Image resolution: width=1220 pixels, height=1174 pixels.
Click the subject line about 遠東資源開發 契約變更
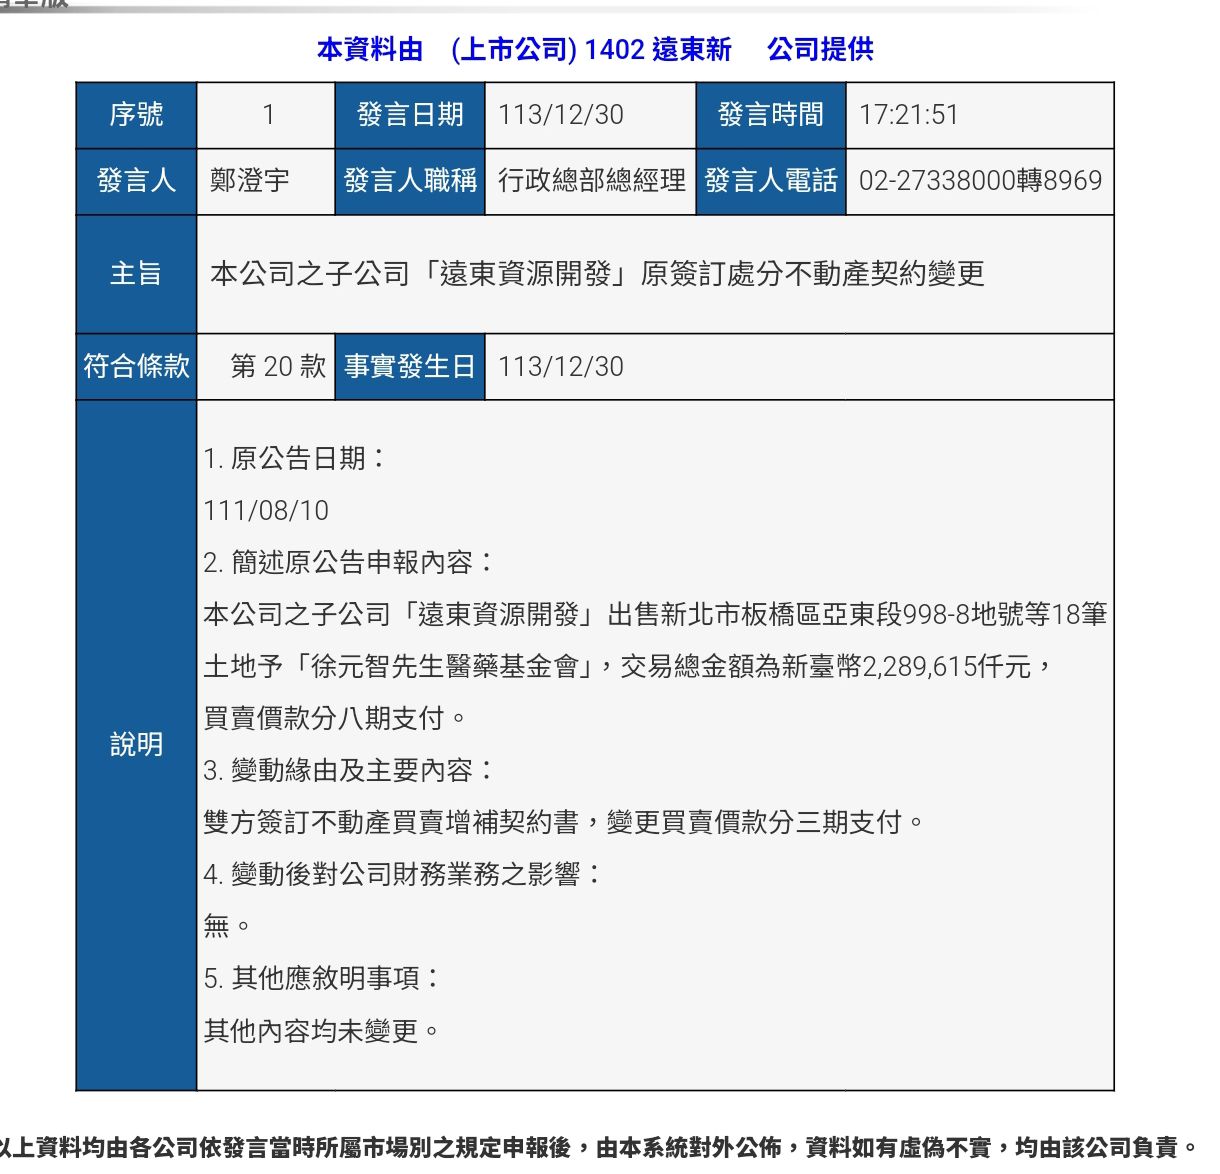click(597, 274)
